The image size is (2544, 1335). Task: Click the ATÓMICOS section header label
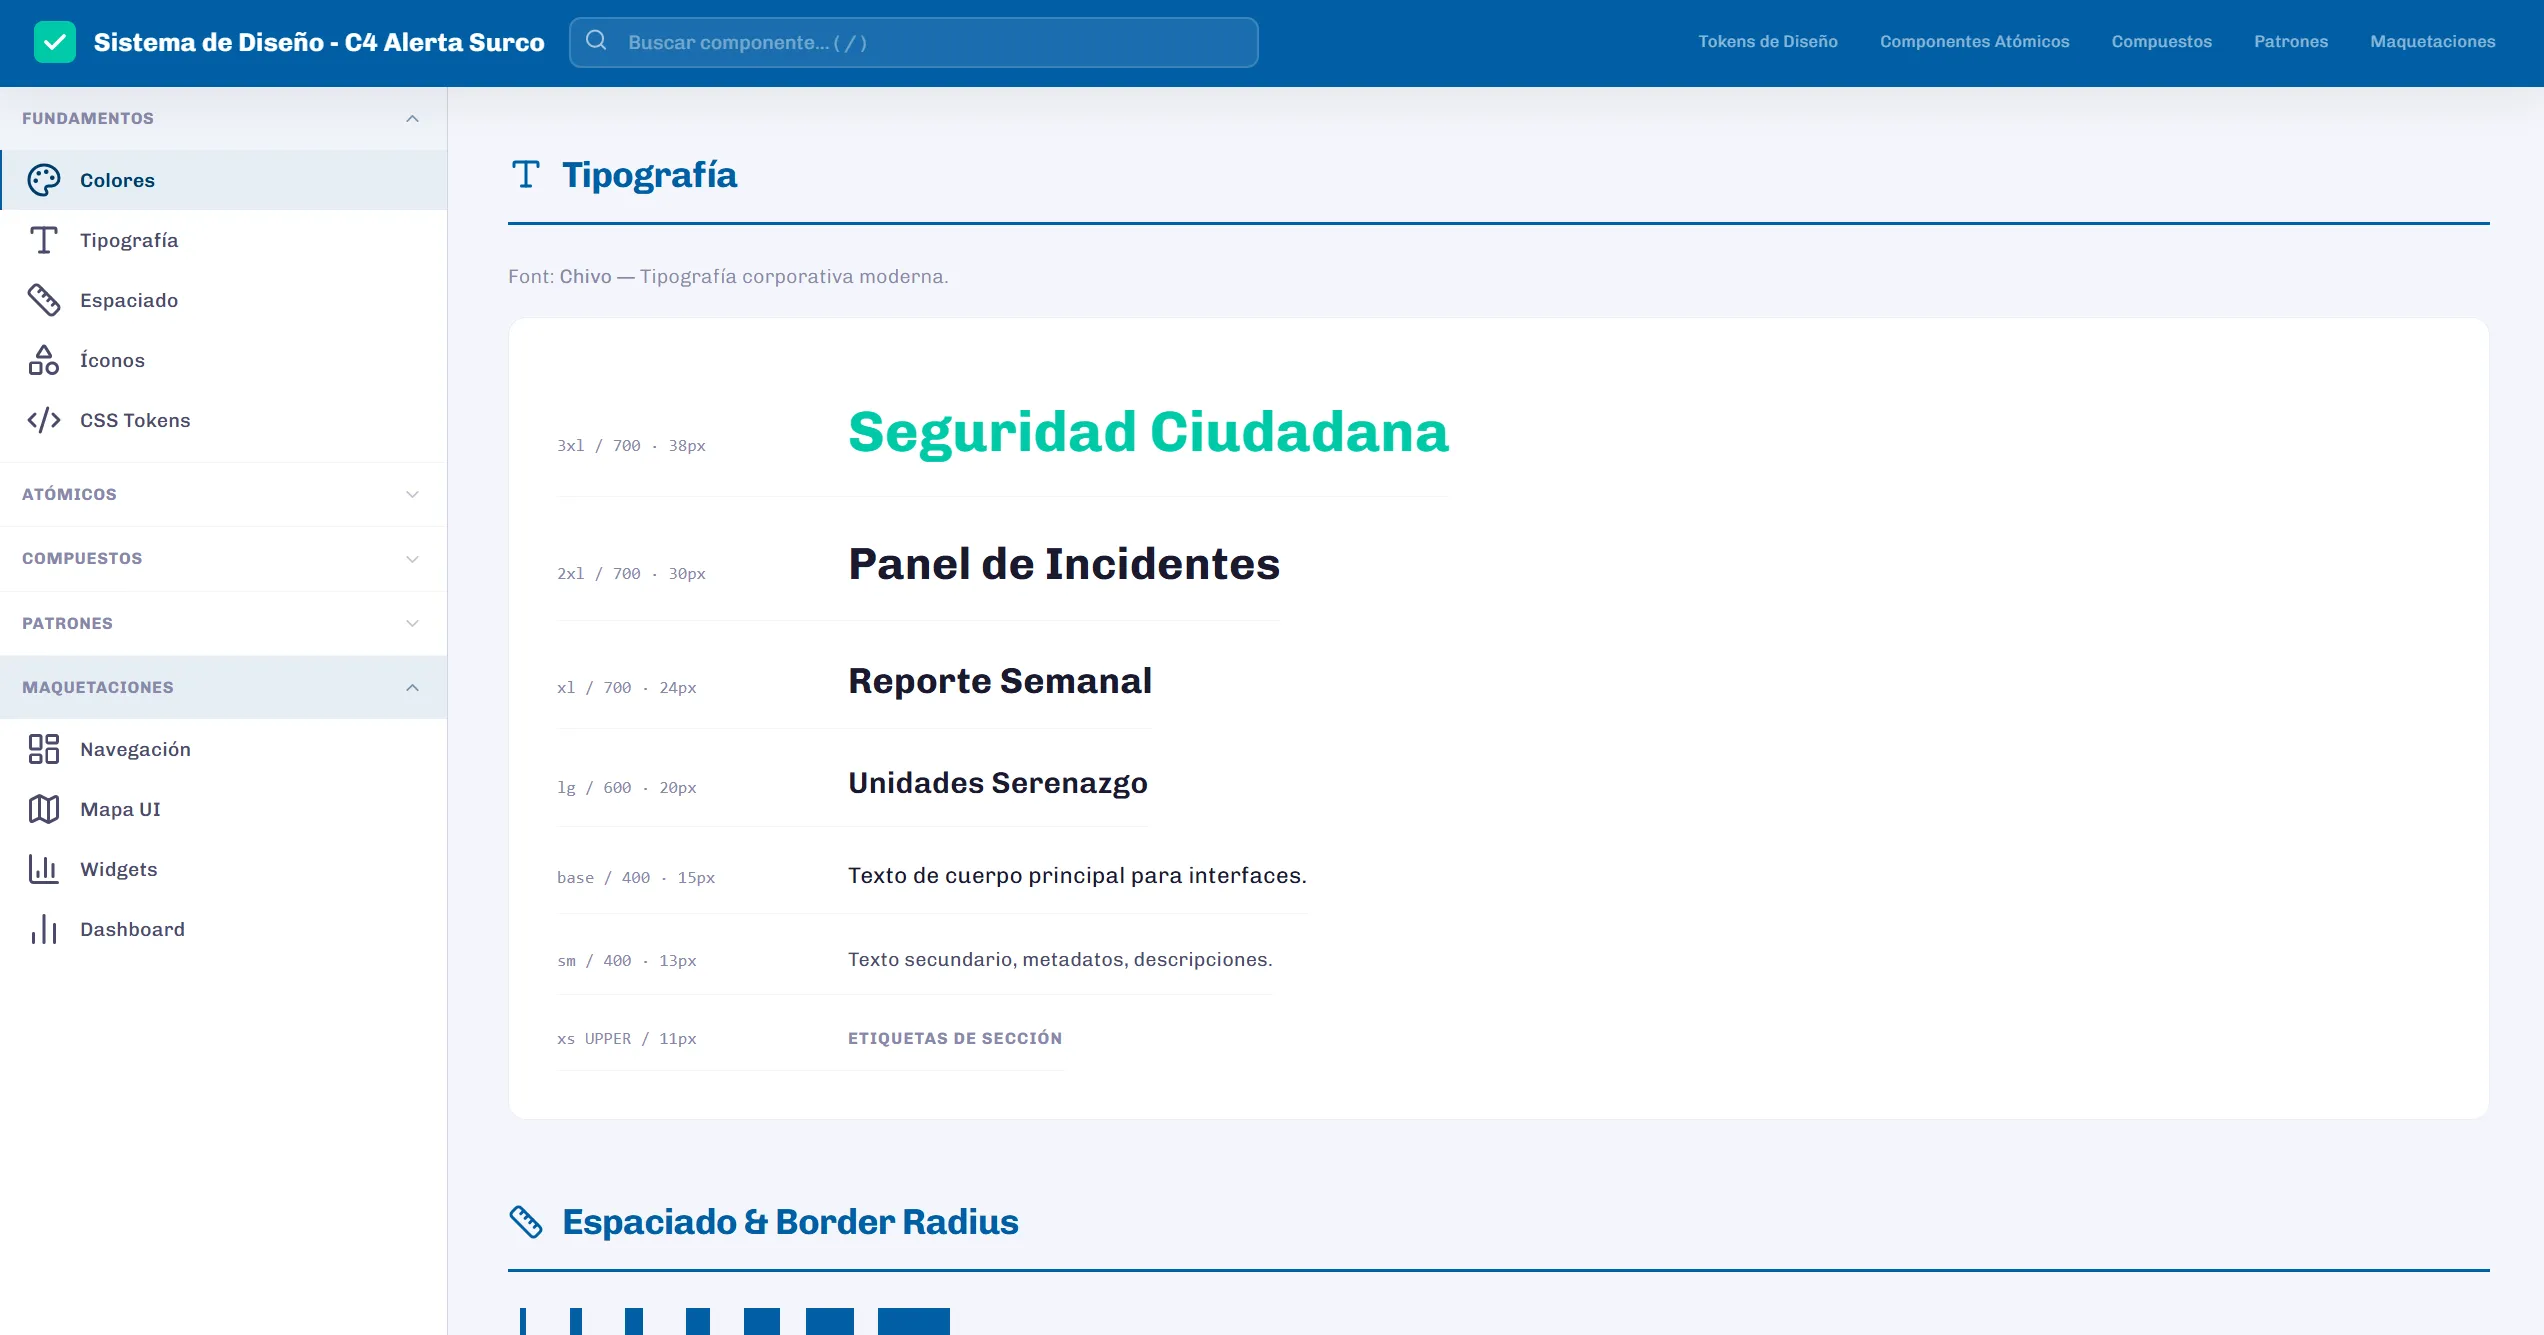click(69, 495)
